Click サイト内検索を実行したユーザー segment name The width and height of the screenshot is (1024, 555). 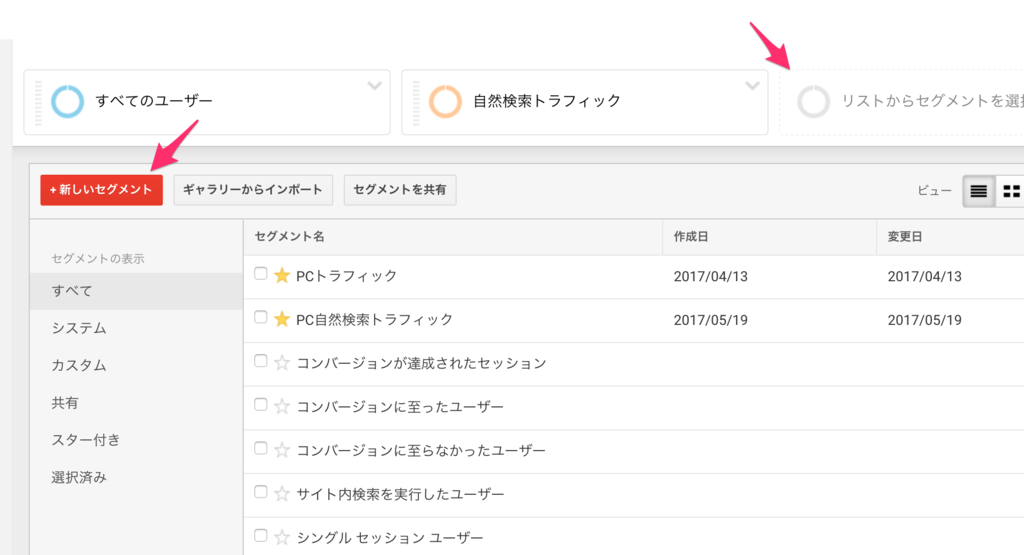[x=400, y=495]
